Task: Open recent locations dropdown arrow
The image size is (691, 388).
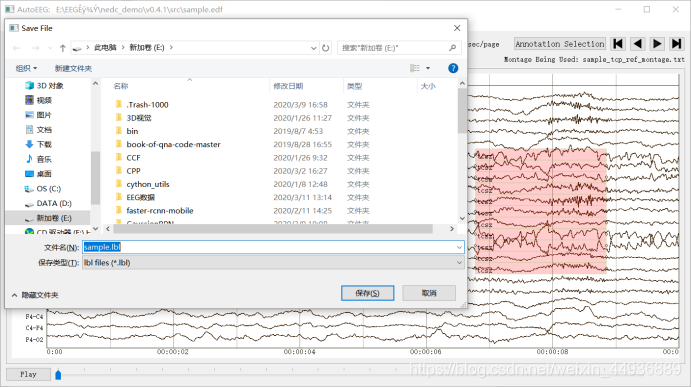Action: coord(50,48)
